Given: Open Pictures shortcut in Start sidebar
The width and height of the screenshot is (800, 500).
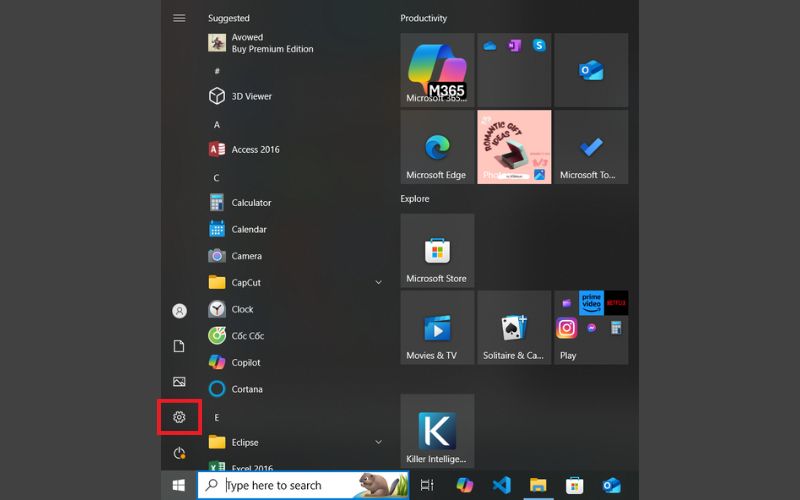Looking at the screenshot, I should tap(179, 382).
